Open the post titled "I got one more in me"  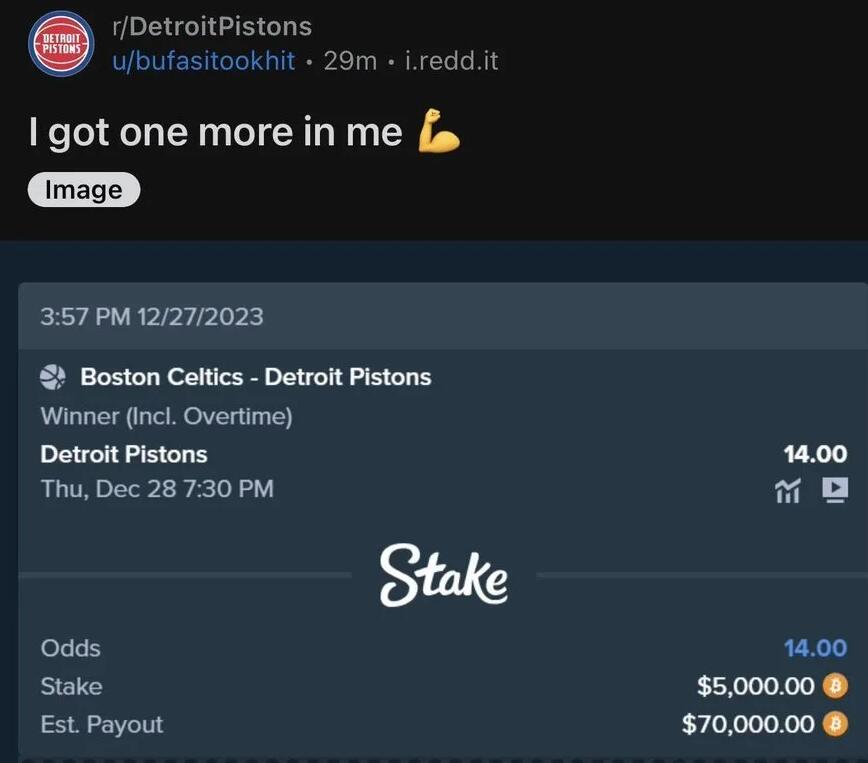click(215, 132)
